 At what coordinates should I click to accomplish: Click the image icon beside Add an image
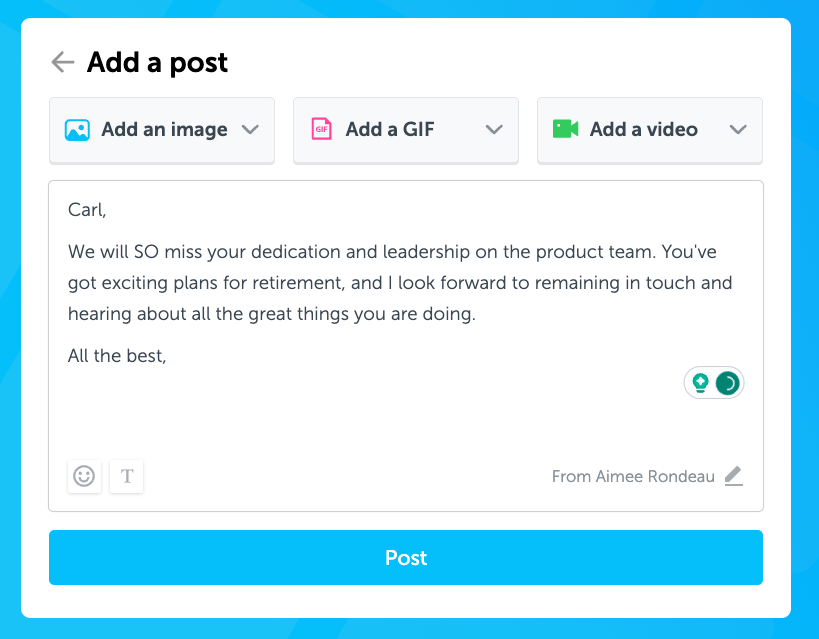point(77,129)
